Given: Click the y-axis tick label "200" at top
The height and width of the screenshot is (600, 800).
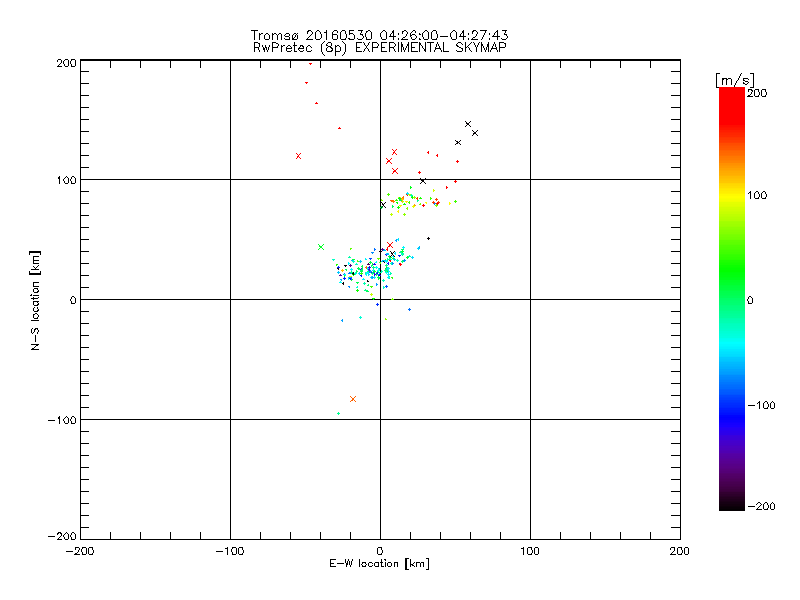Looking at the screenshot, I should [66, 63].
